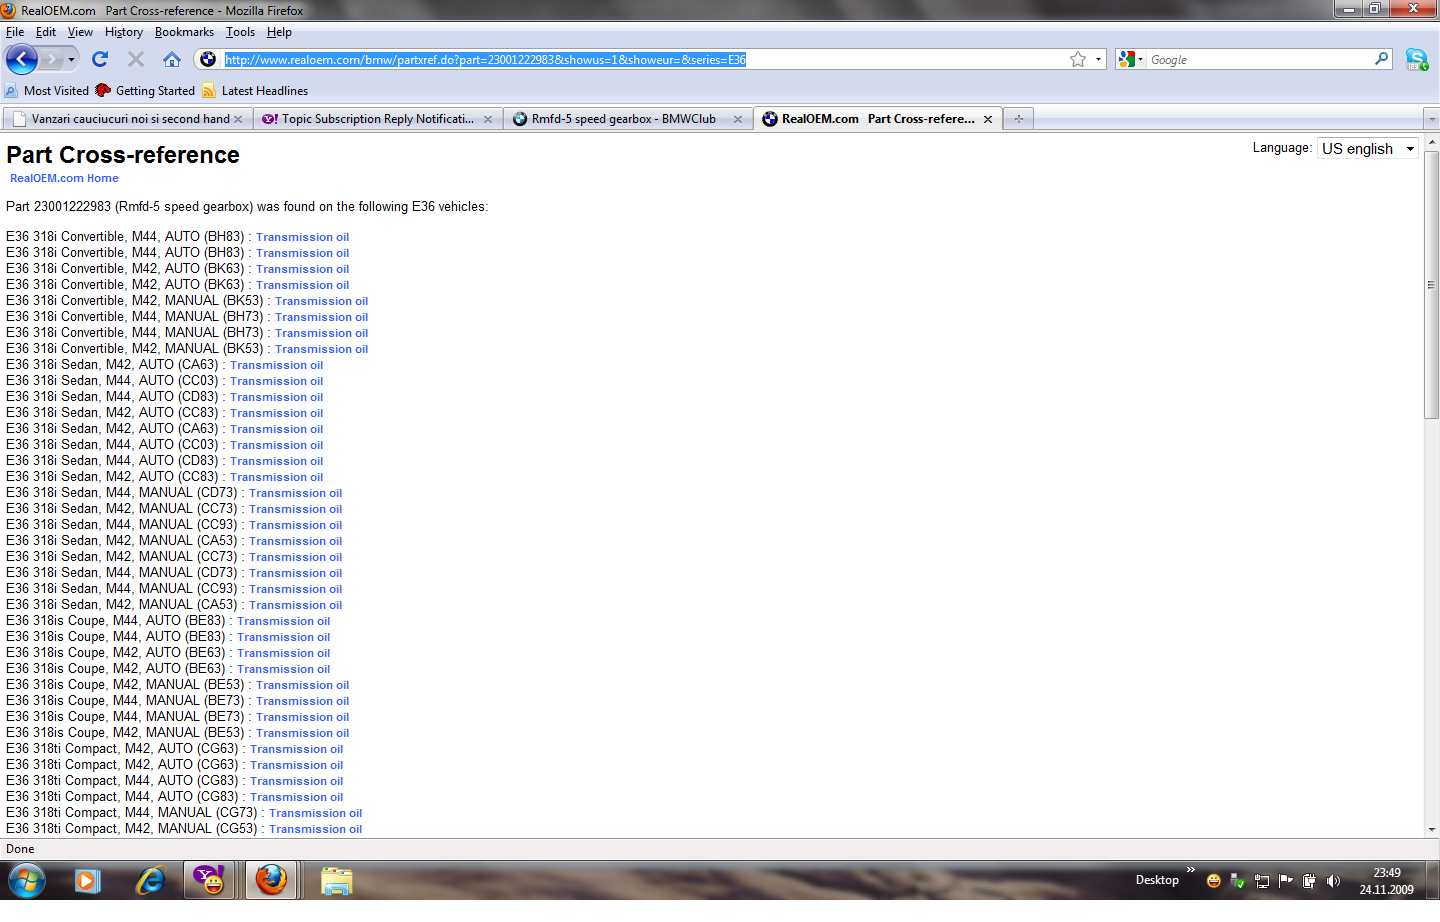Open the Google search engine selector
The width and height of the screenshot is (1440, 922).
coord(1131,60)
